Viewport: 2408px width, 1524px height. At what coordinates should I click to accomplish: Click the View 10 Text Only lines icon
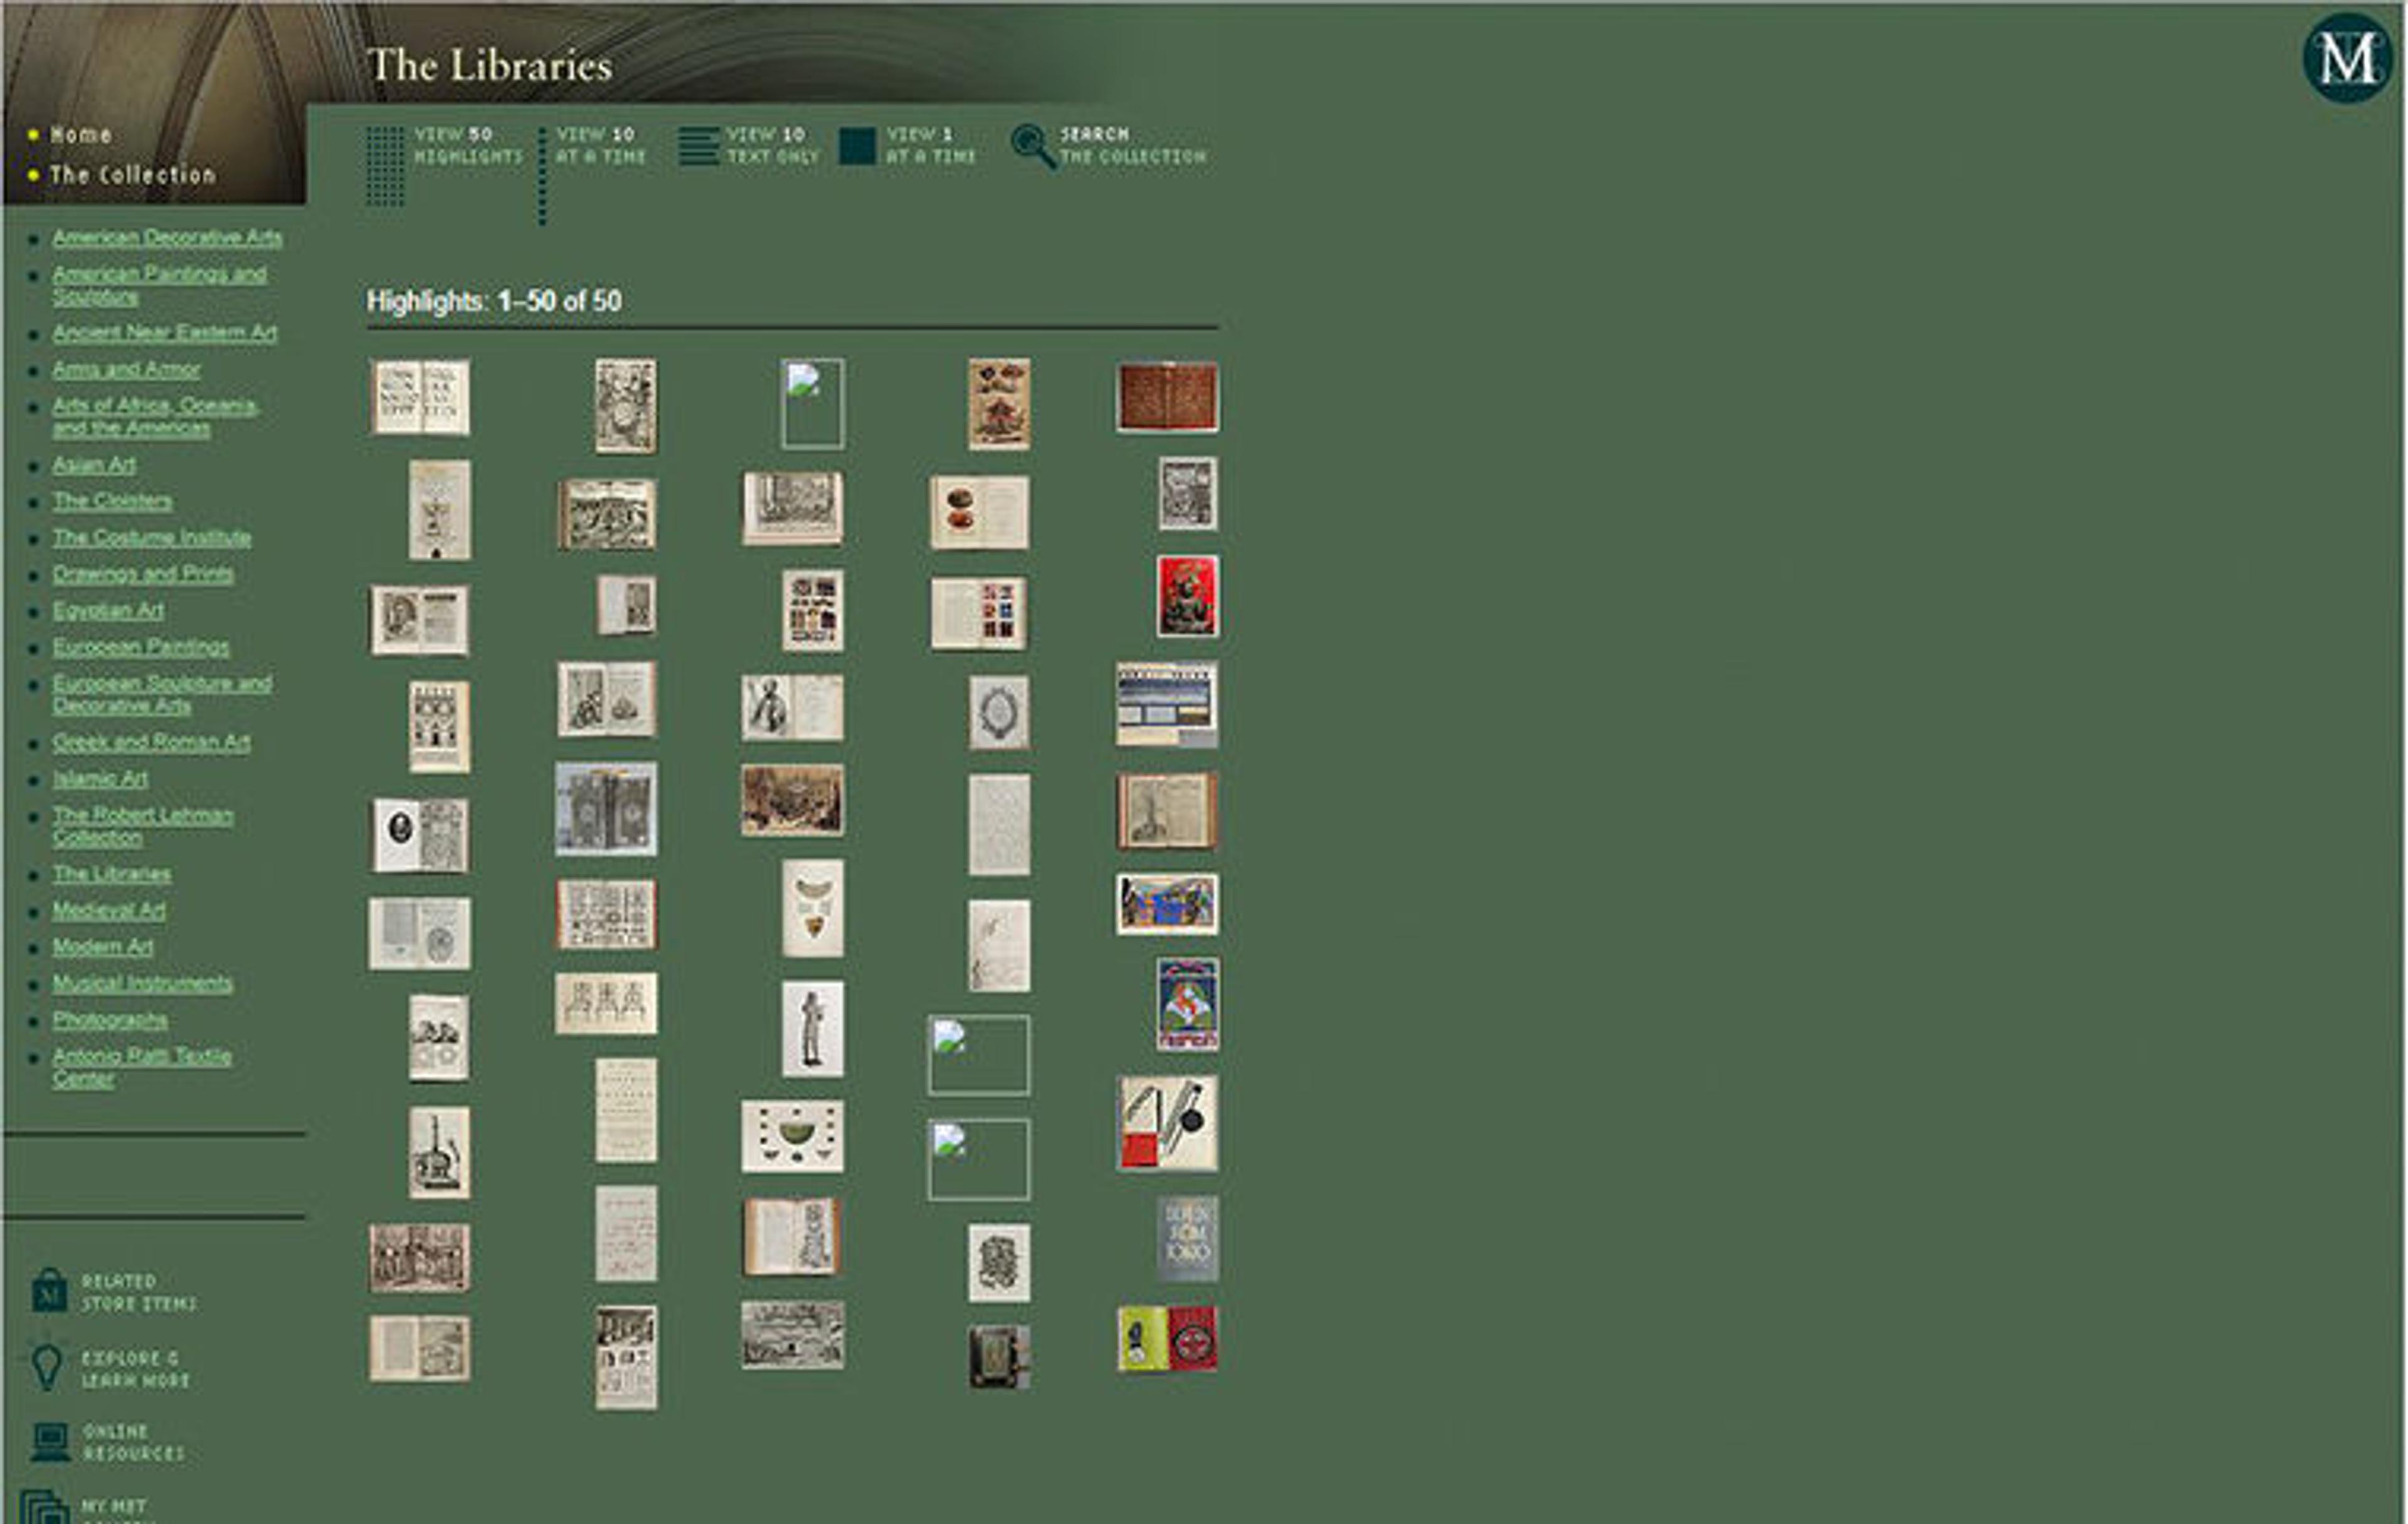[x=698, y=146]
